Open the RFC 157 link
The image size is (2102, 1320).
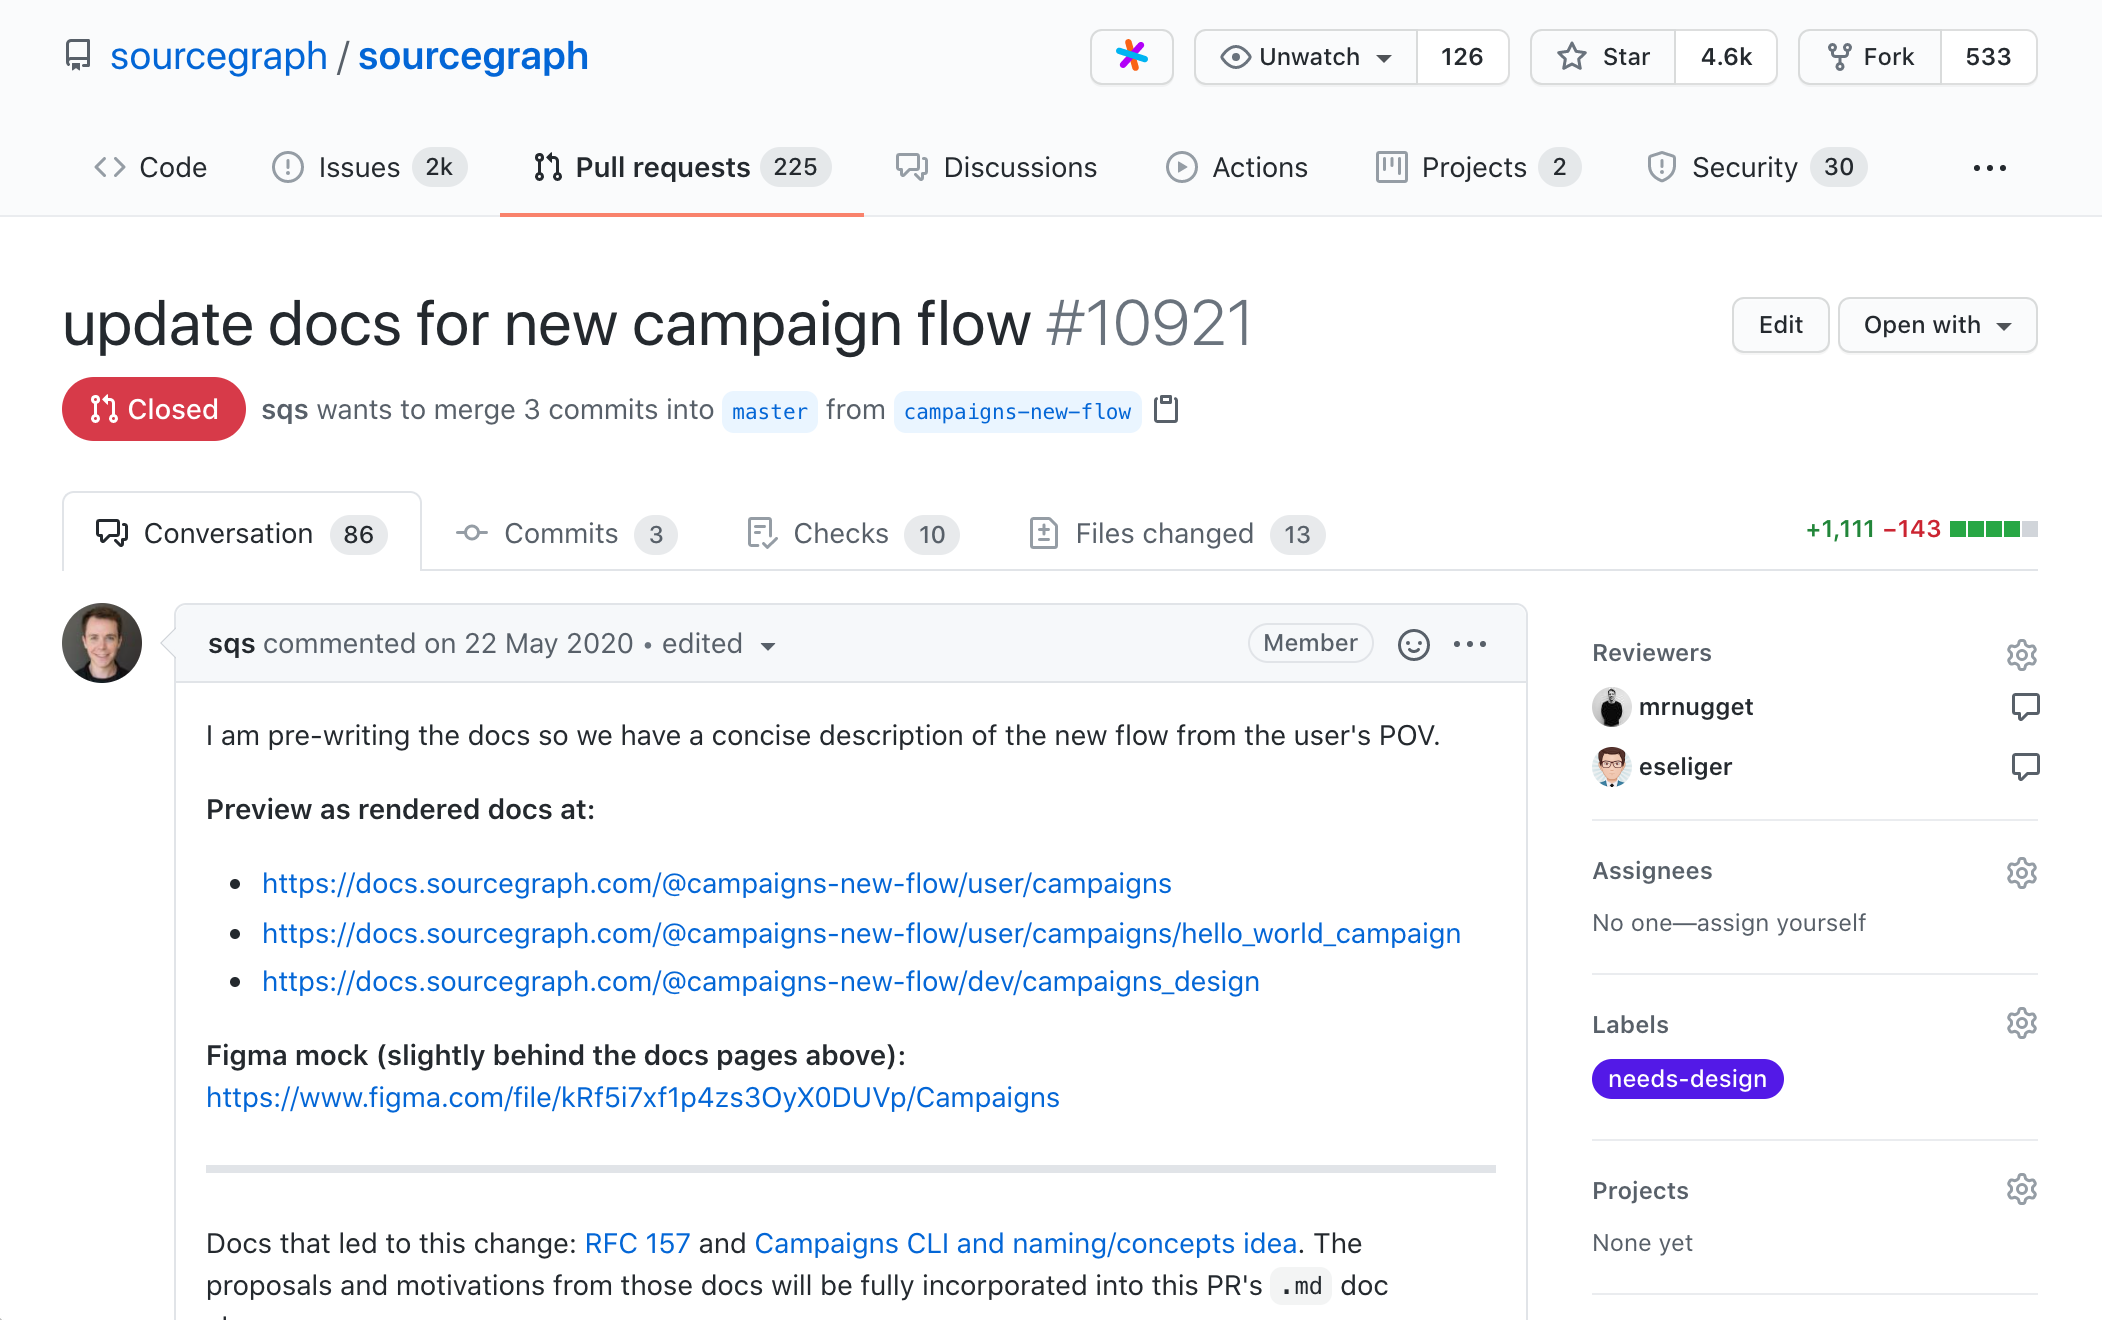click(637, 1243)
